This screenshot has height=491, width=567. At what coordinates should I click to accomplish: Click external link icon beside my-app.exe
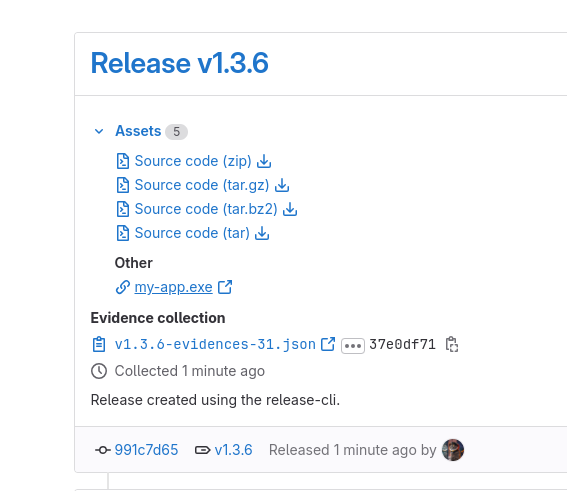(225, 287)
